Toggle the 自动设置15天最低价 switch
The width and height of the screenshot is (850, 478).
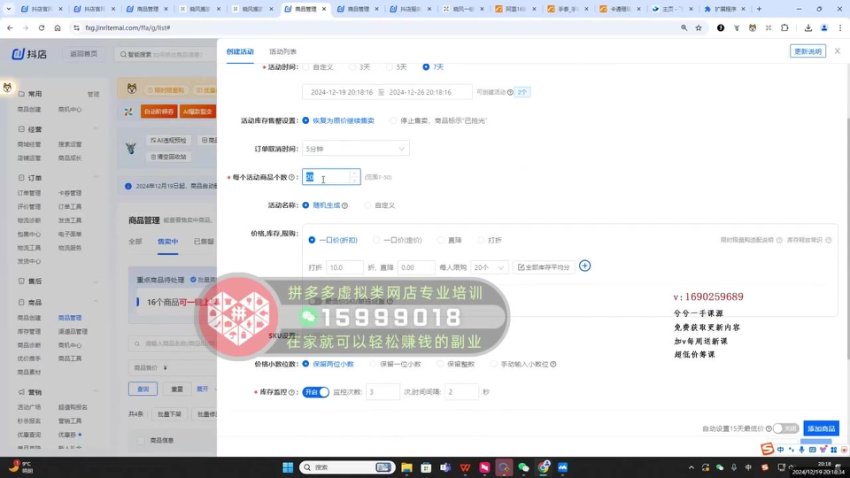785,428
